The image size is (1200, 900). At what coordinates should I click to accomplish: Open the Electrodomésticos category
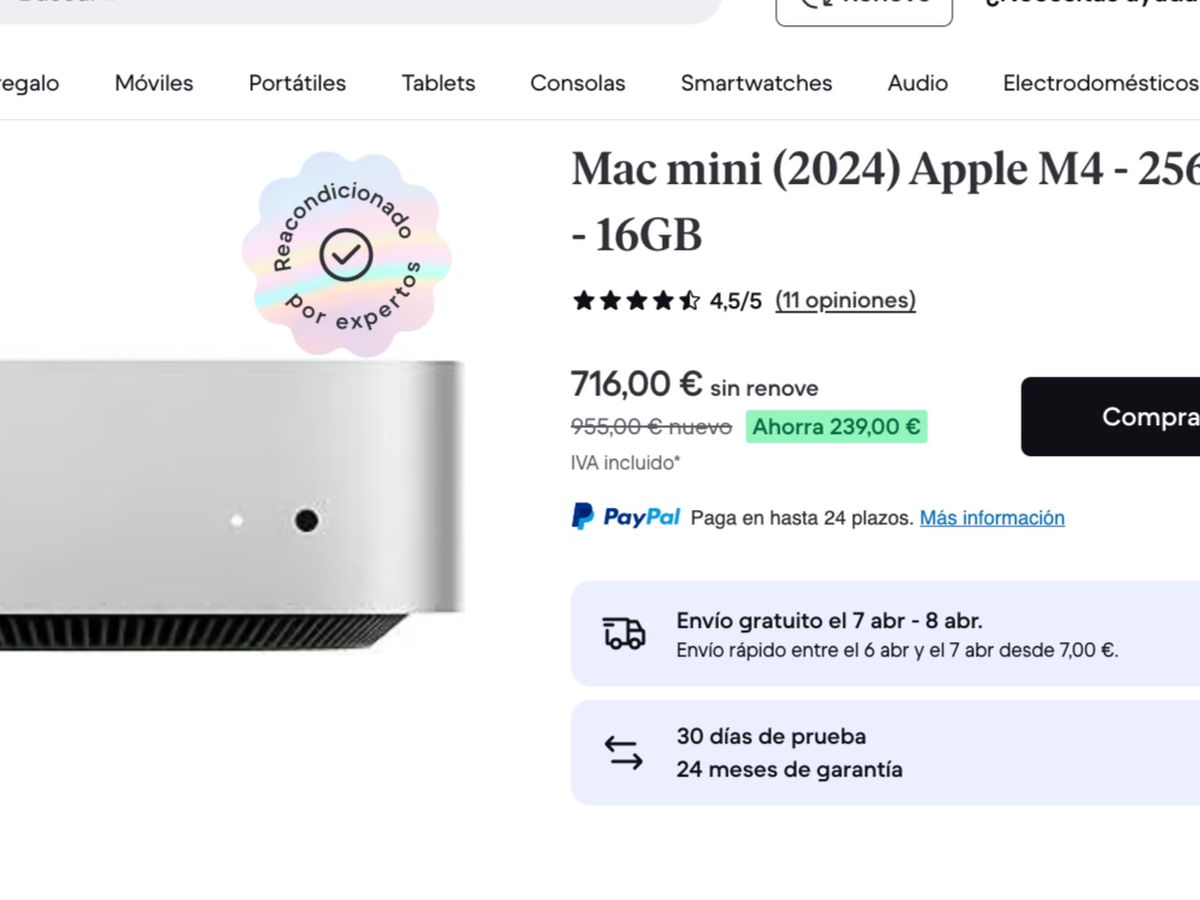[1100, 83]
